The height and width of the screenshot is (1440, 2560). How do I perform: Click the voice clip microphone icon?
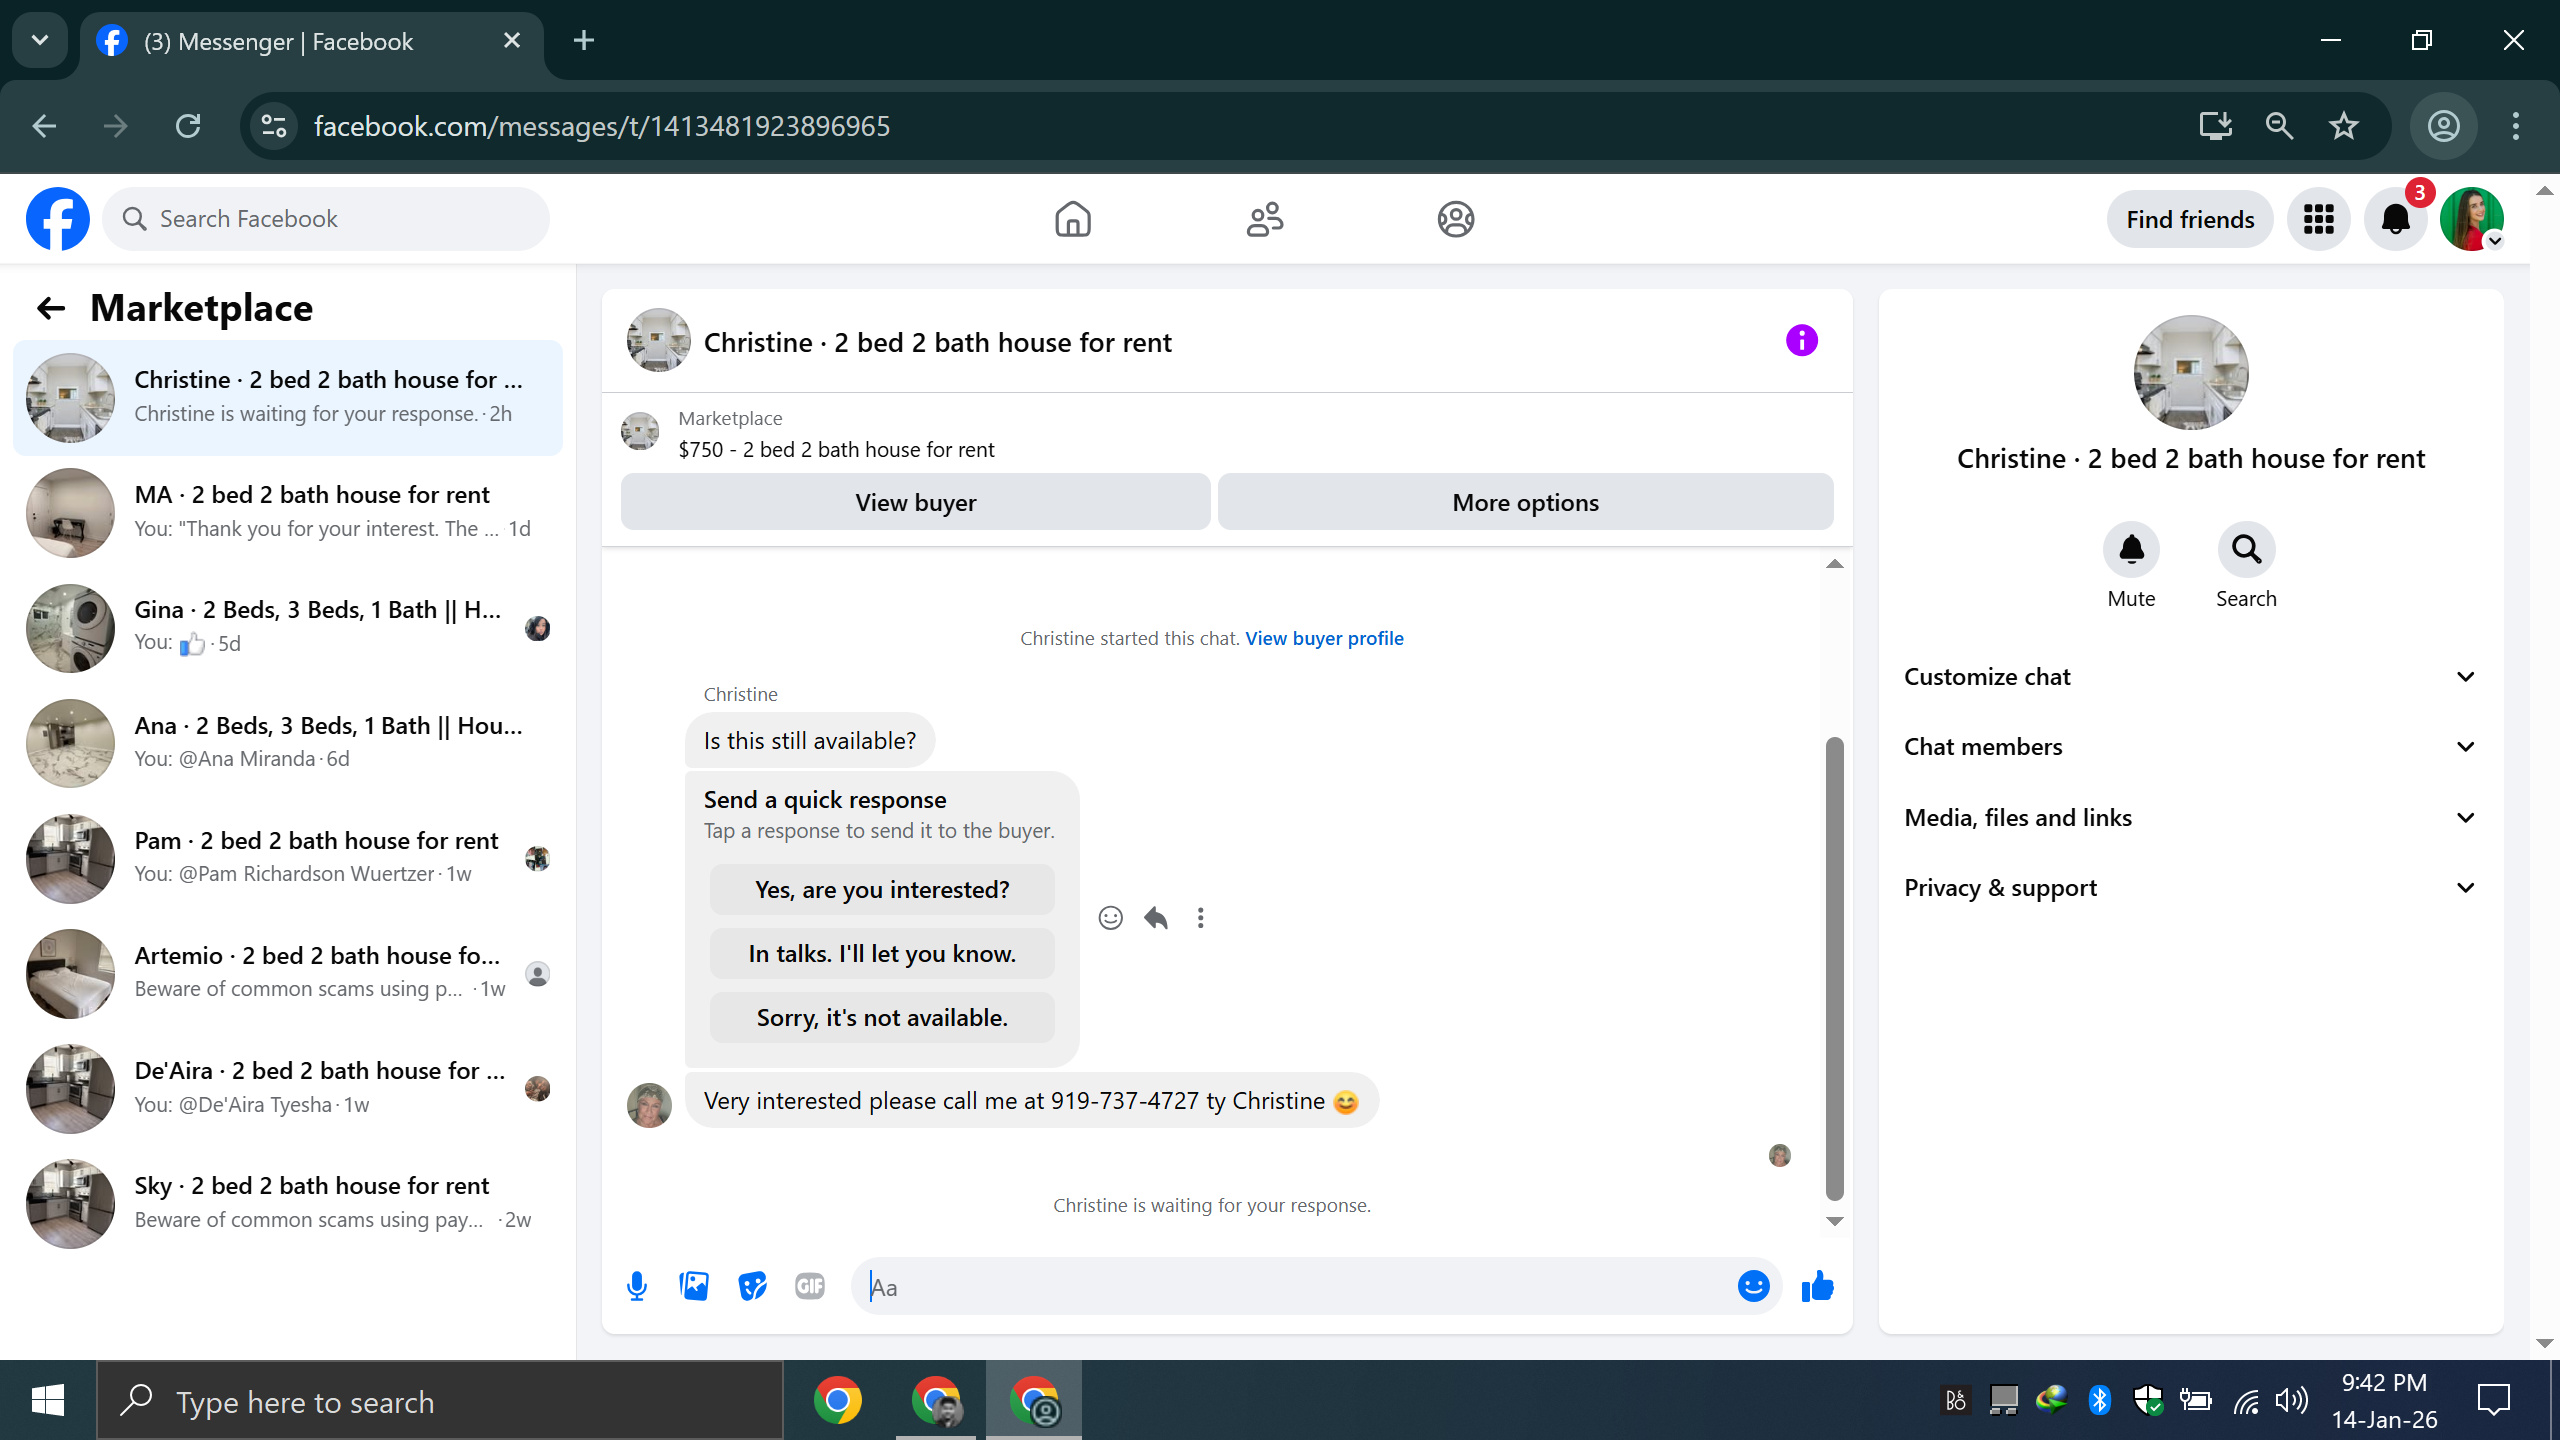pyautogui.click(x=637, y=1286)
